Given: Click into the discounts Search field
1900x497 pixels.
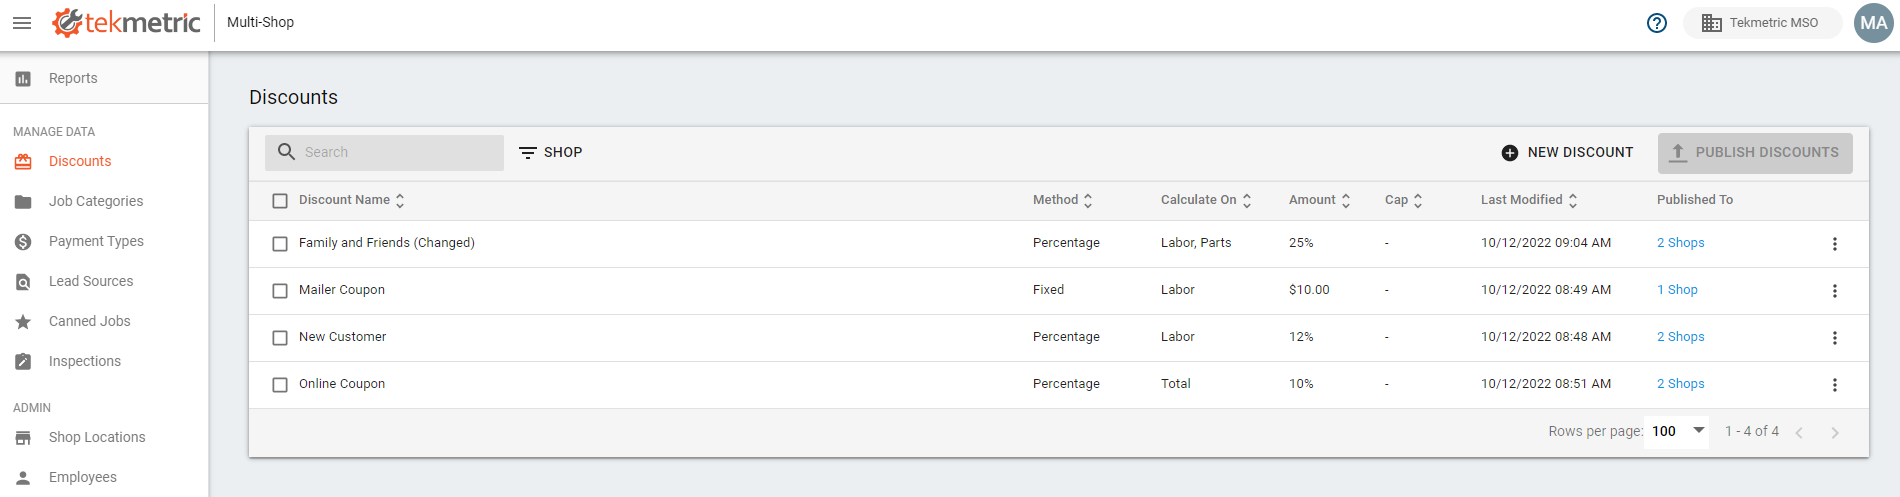Looking at the screenshot, I should click(x=384, y=152).
